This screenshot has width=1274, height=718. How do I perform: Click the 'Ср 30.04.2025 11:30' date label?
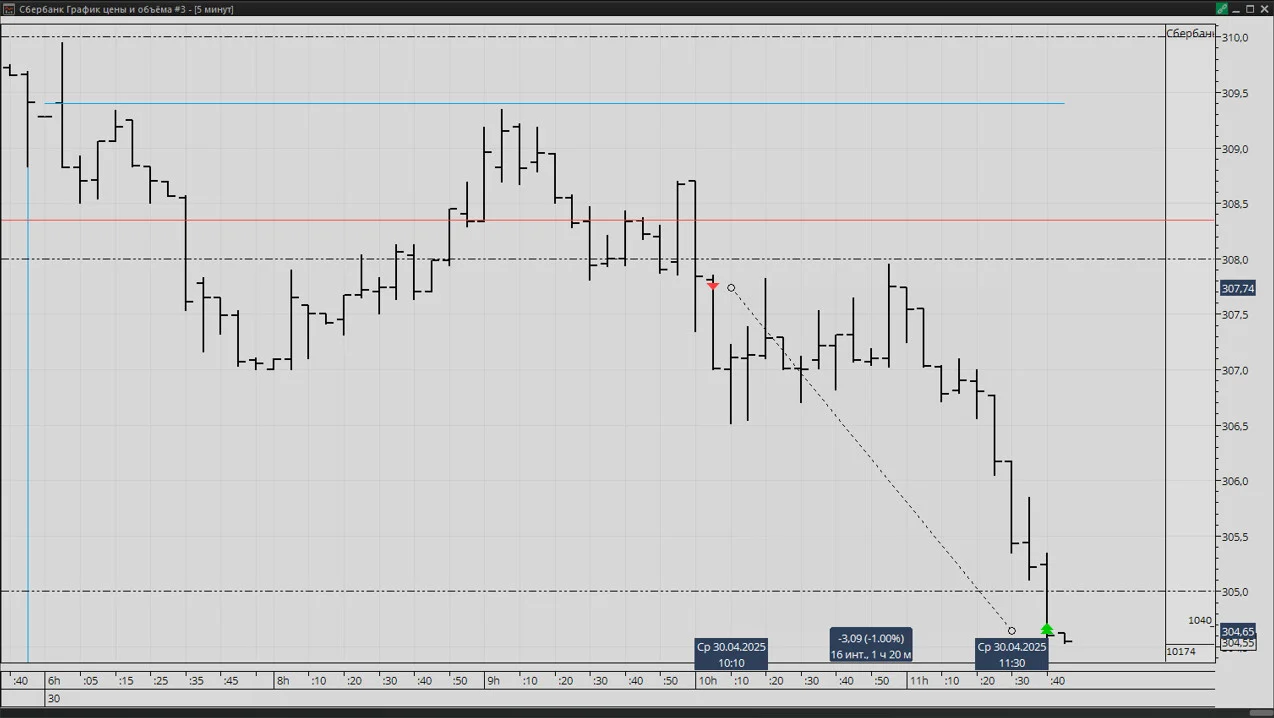coord(1012,654)
